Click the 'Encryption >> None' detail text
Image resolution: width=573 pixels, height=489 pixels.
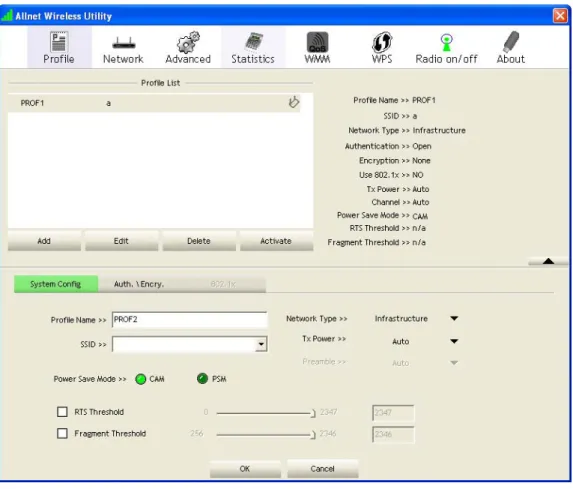[395, 161]
